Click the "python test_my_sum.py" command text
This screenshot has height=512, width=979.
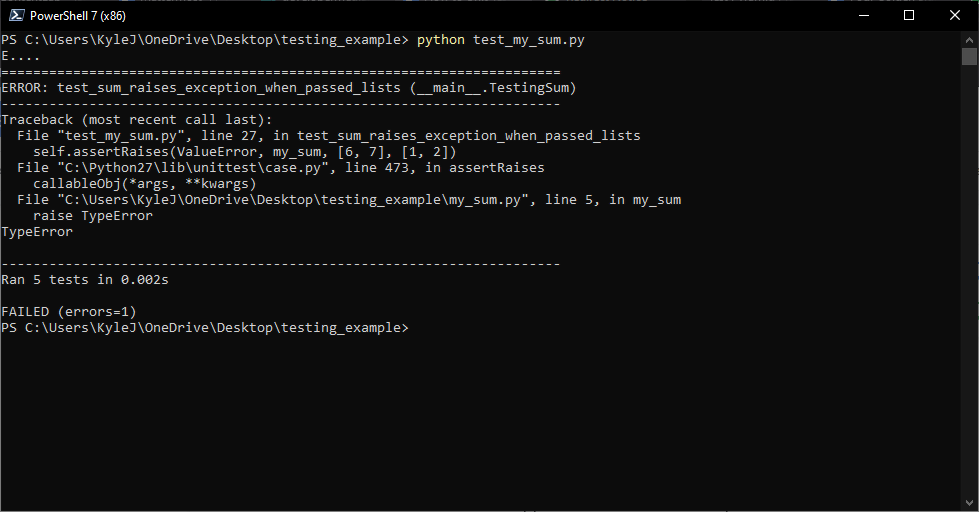pos(500,40)
